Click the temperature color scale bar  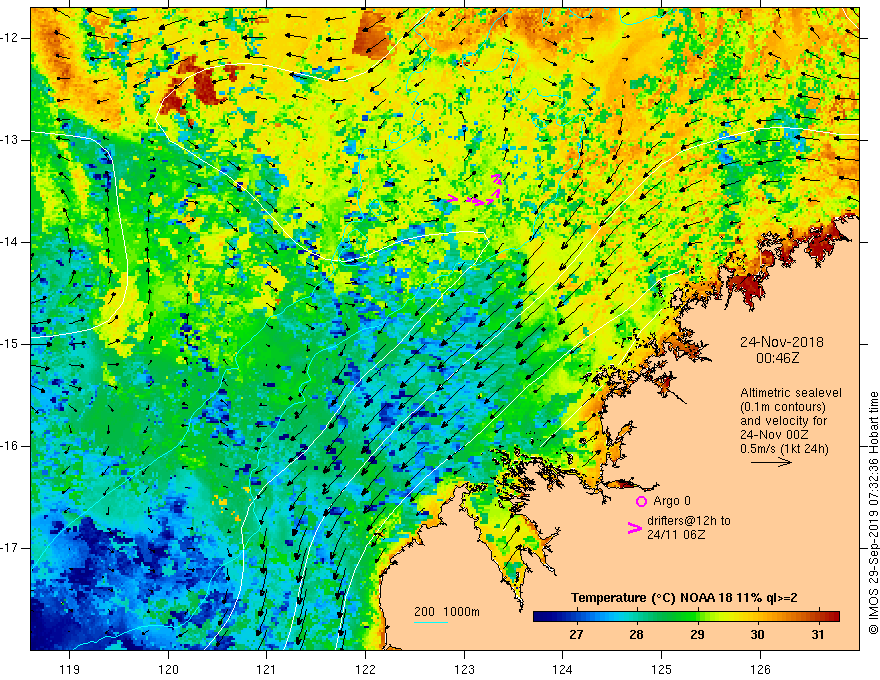[x=686, y=617]
